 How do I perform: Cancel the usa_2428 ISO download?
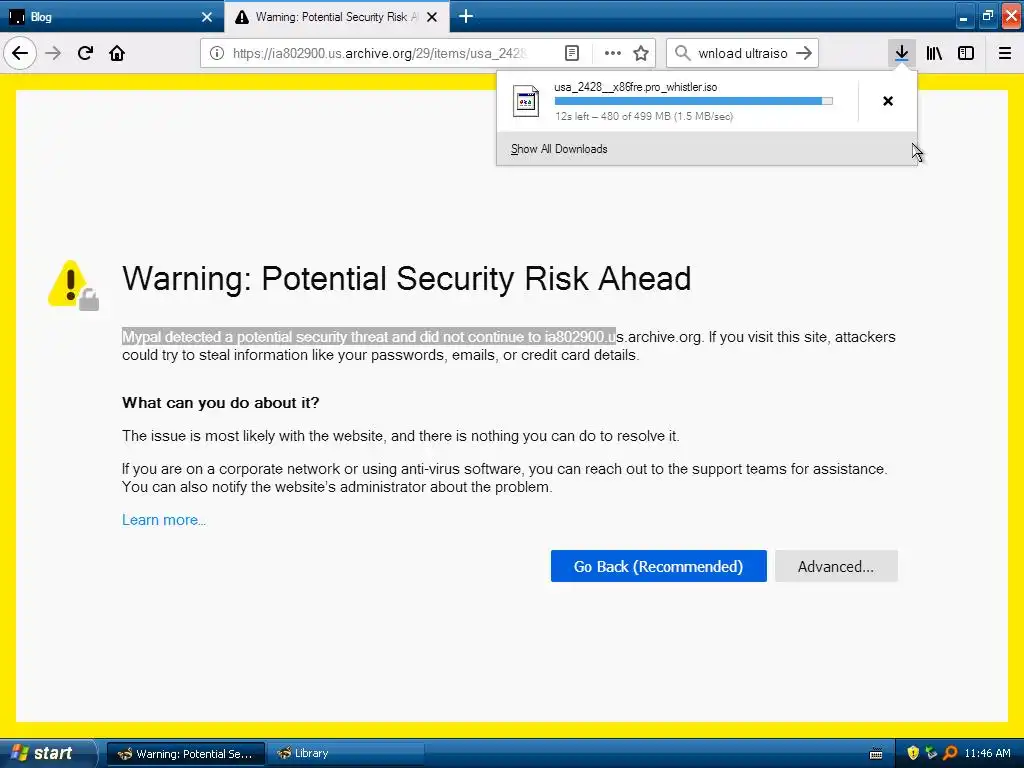tap(888, 101)
